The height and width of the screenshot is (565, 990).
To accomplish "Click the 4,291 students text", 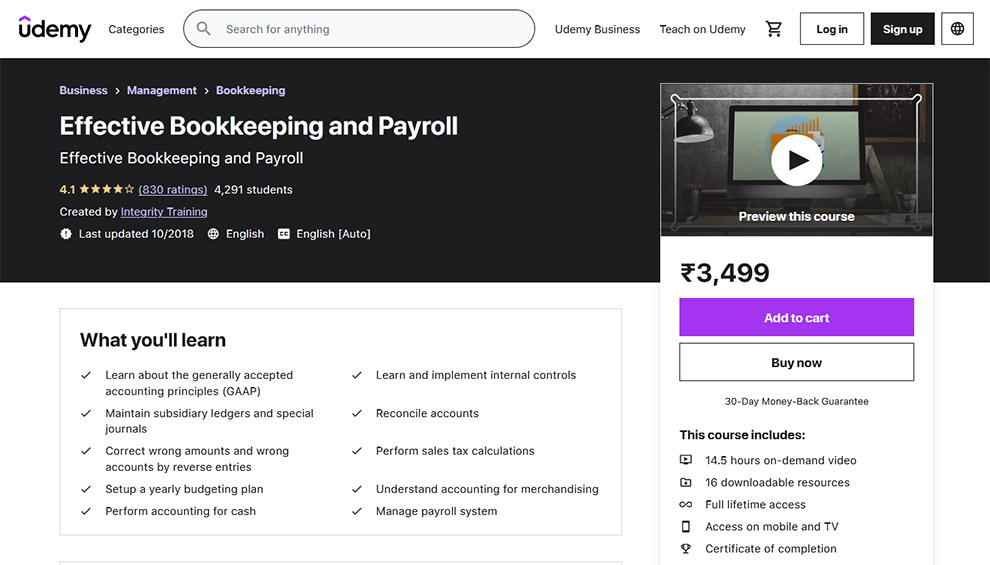I will point(253,189).
